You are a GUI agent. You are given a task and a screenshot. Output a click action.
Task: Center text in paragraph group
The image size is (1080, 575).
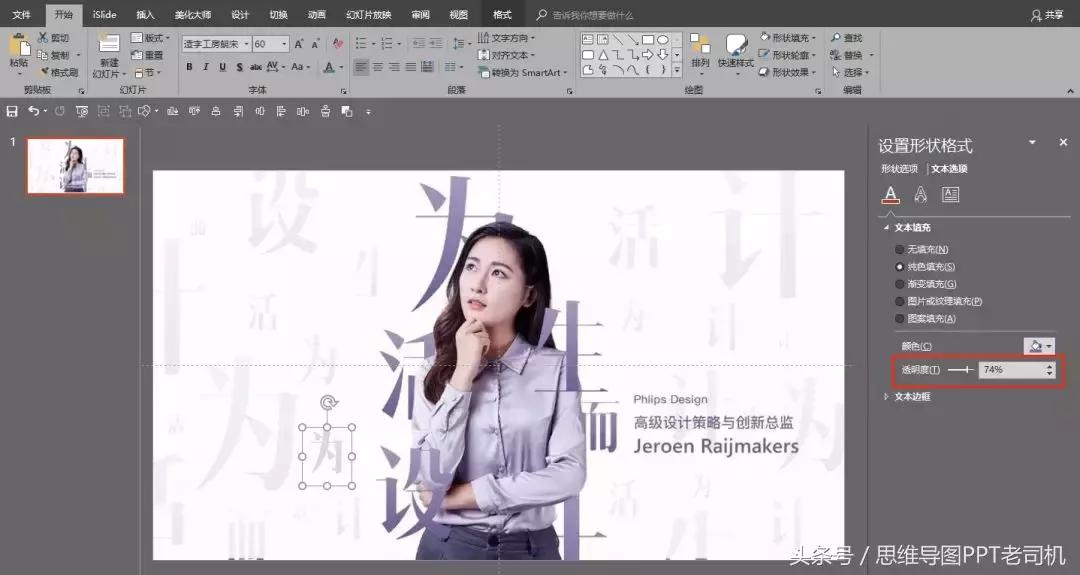[377, 67]
